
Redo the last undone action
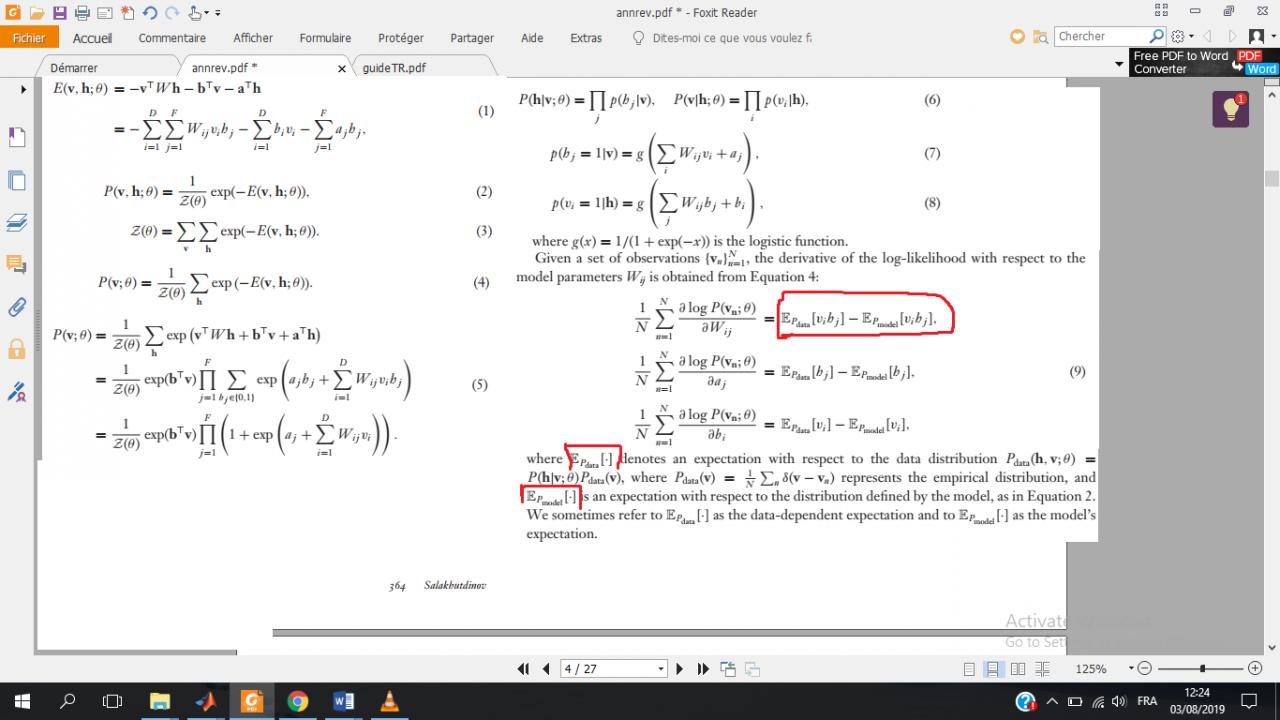click(172, 13)
